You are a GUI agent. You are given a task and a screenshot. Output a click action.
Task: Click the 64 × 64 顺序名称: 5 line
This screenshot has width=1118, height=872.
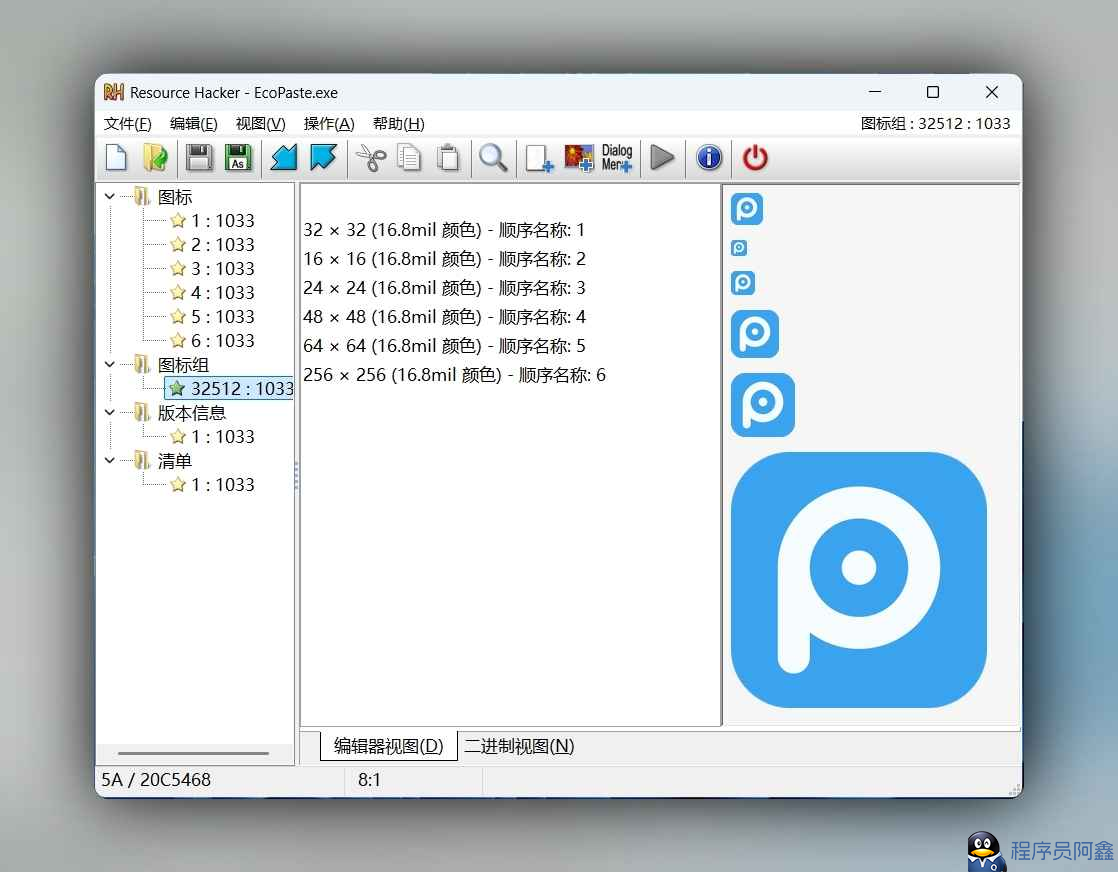point(444,346)
